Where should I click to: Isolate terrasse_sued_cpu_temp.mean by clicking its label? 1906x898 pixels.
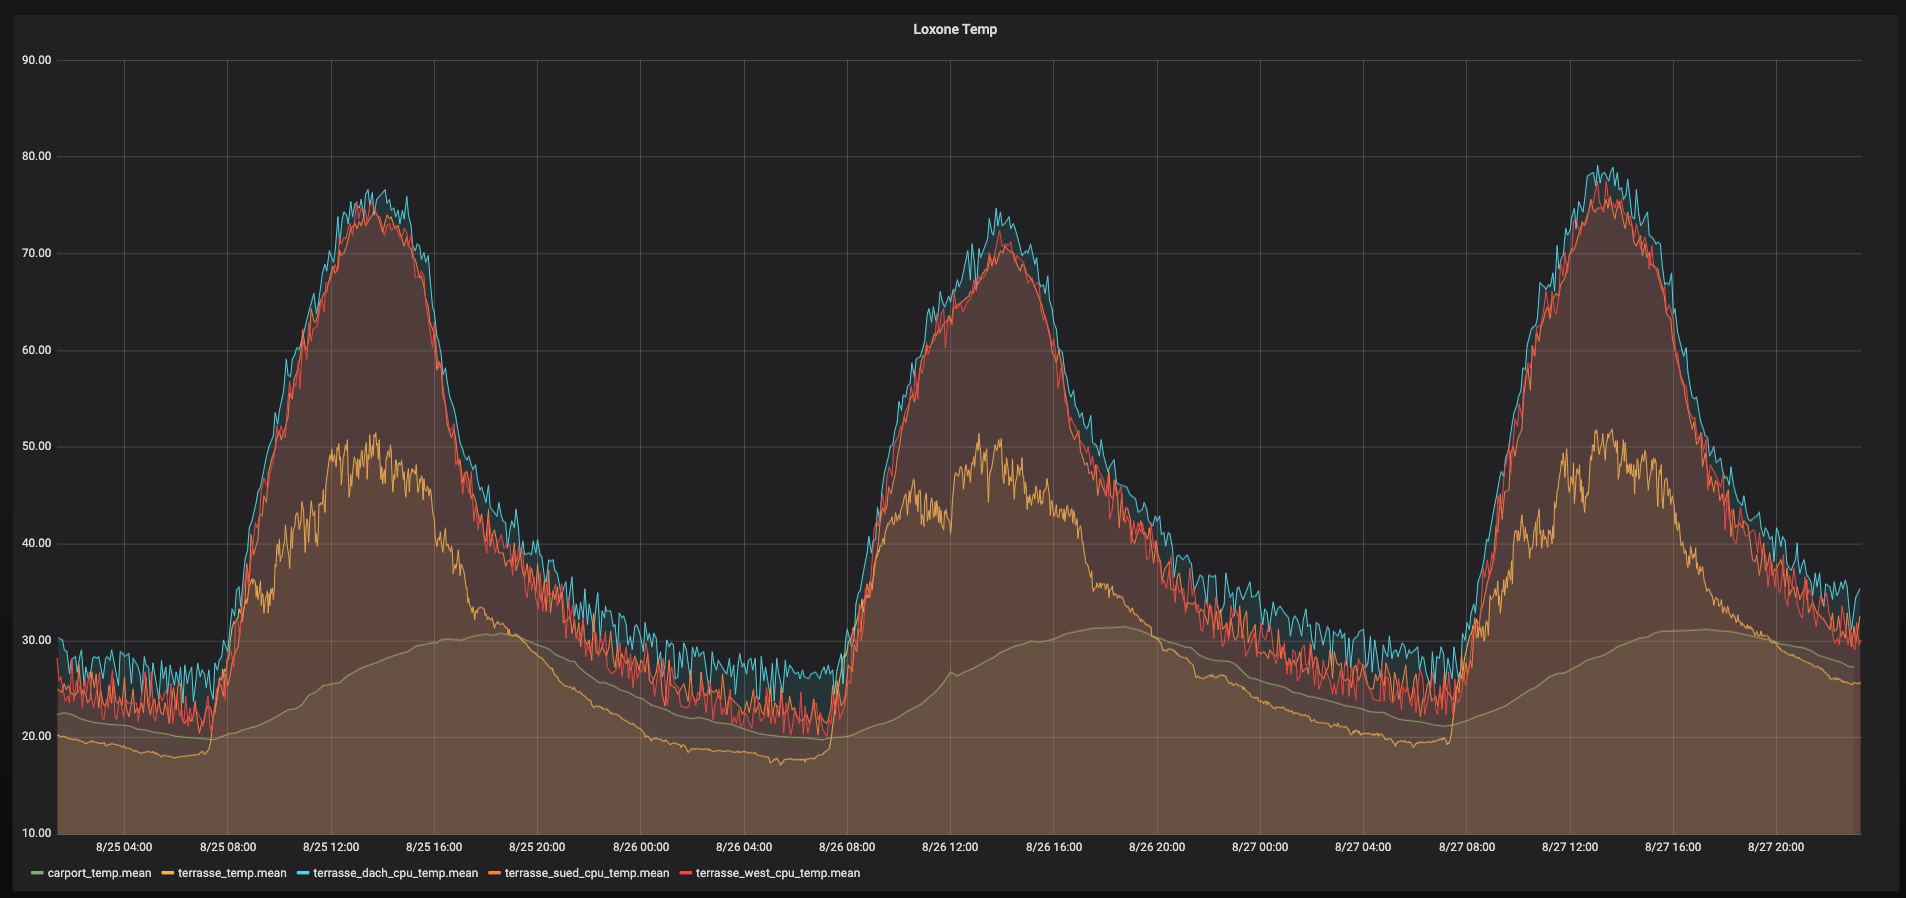[587, 873]
